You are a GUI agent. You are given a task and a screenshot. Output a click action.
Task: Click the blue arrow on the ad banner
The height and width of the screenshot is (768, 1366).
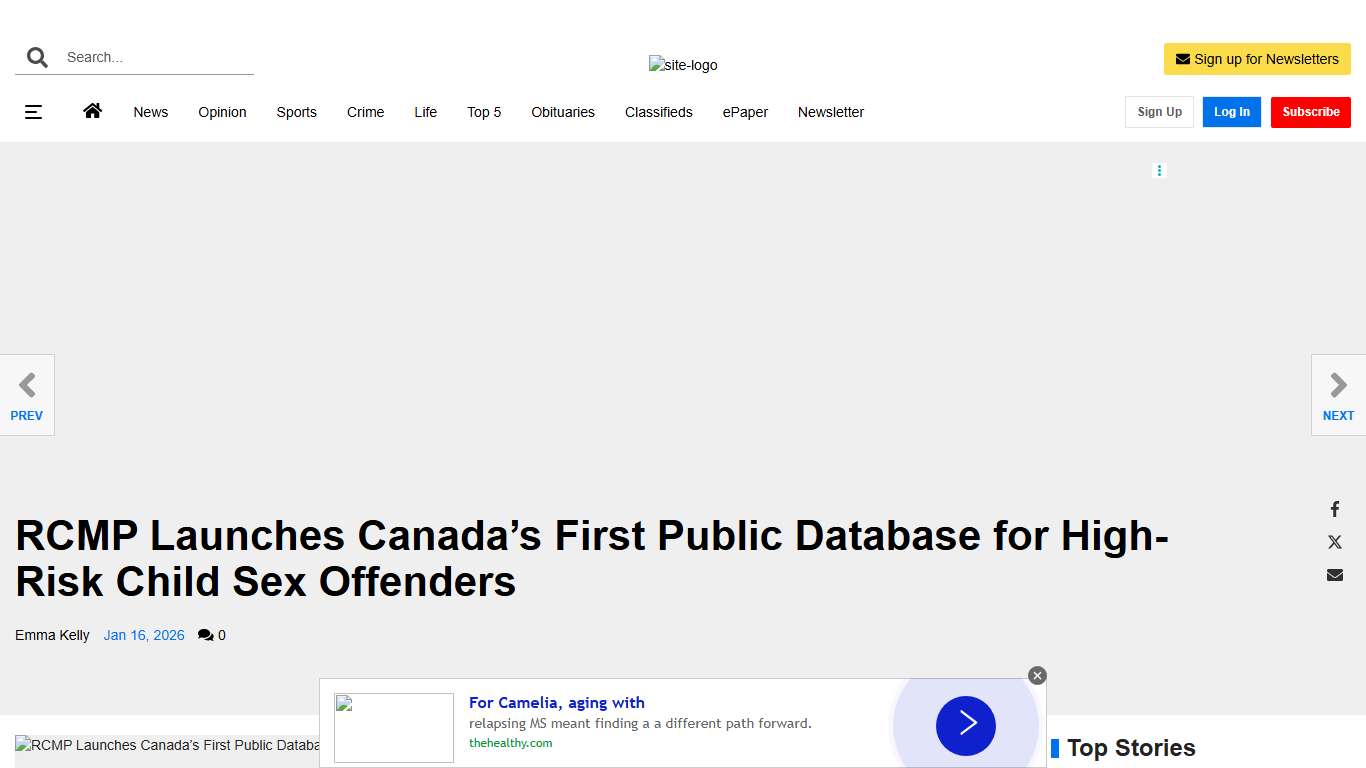tap(965, 726)
